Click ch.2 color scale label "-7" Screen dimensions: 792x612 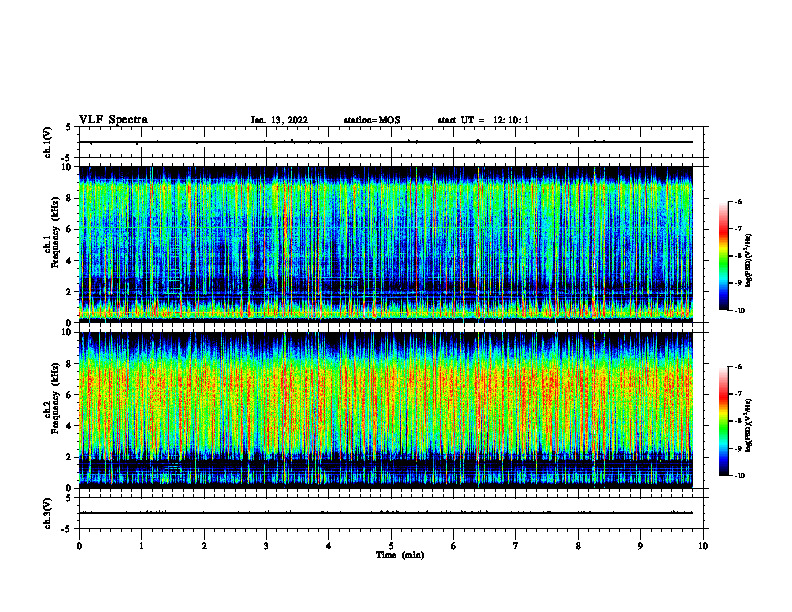click(x=738, y=394)
